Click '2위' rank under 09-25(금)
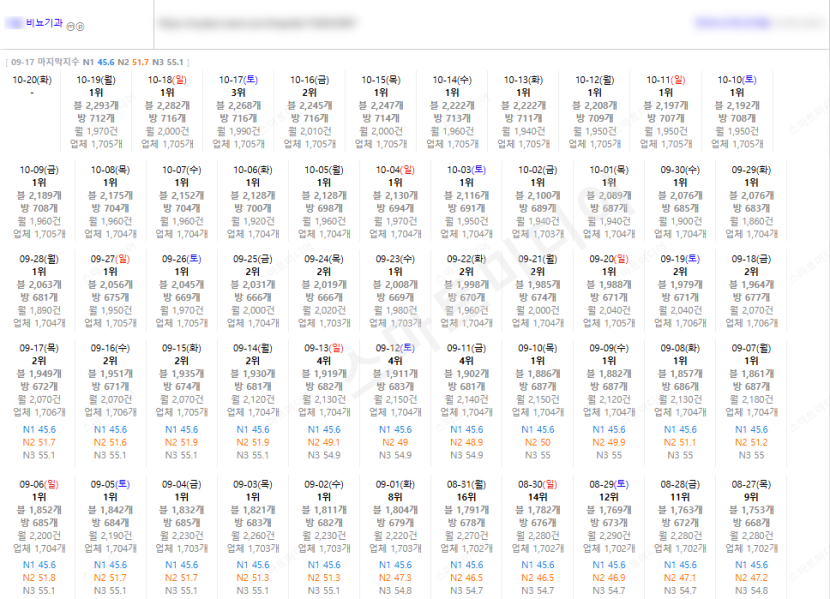Image resolution: width=830 pixels, height=599 pixels. pos(252,271)
